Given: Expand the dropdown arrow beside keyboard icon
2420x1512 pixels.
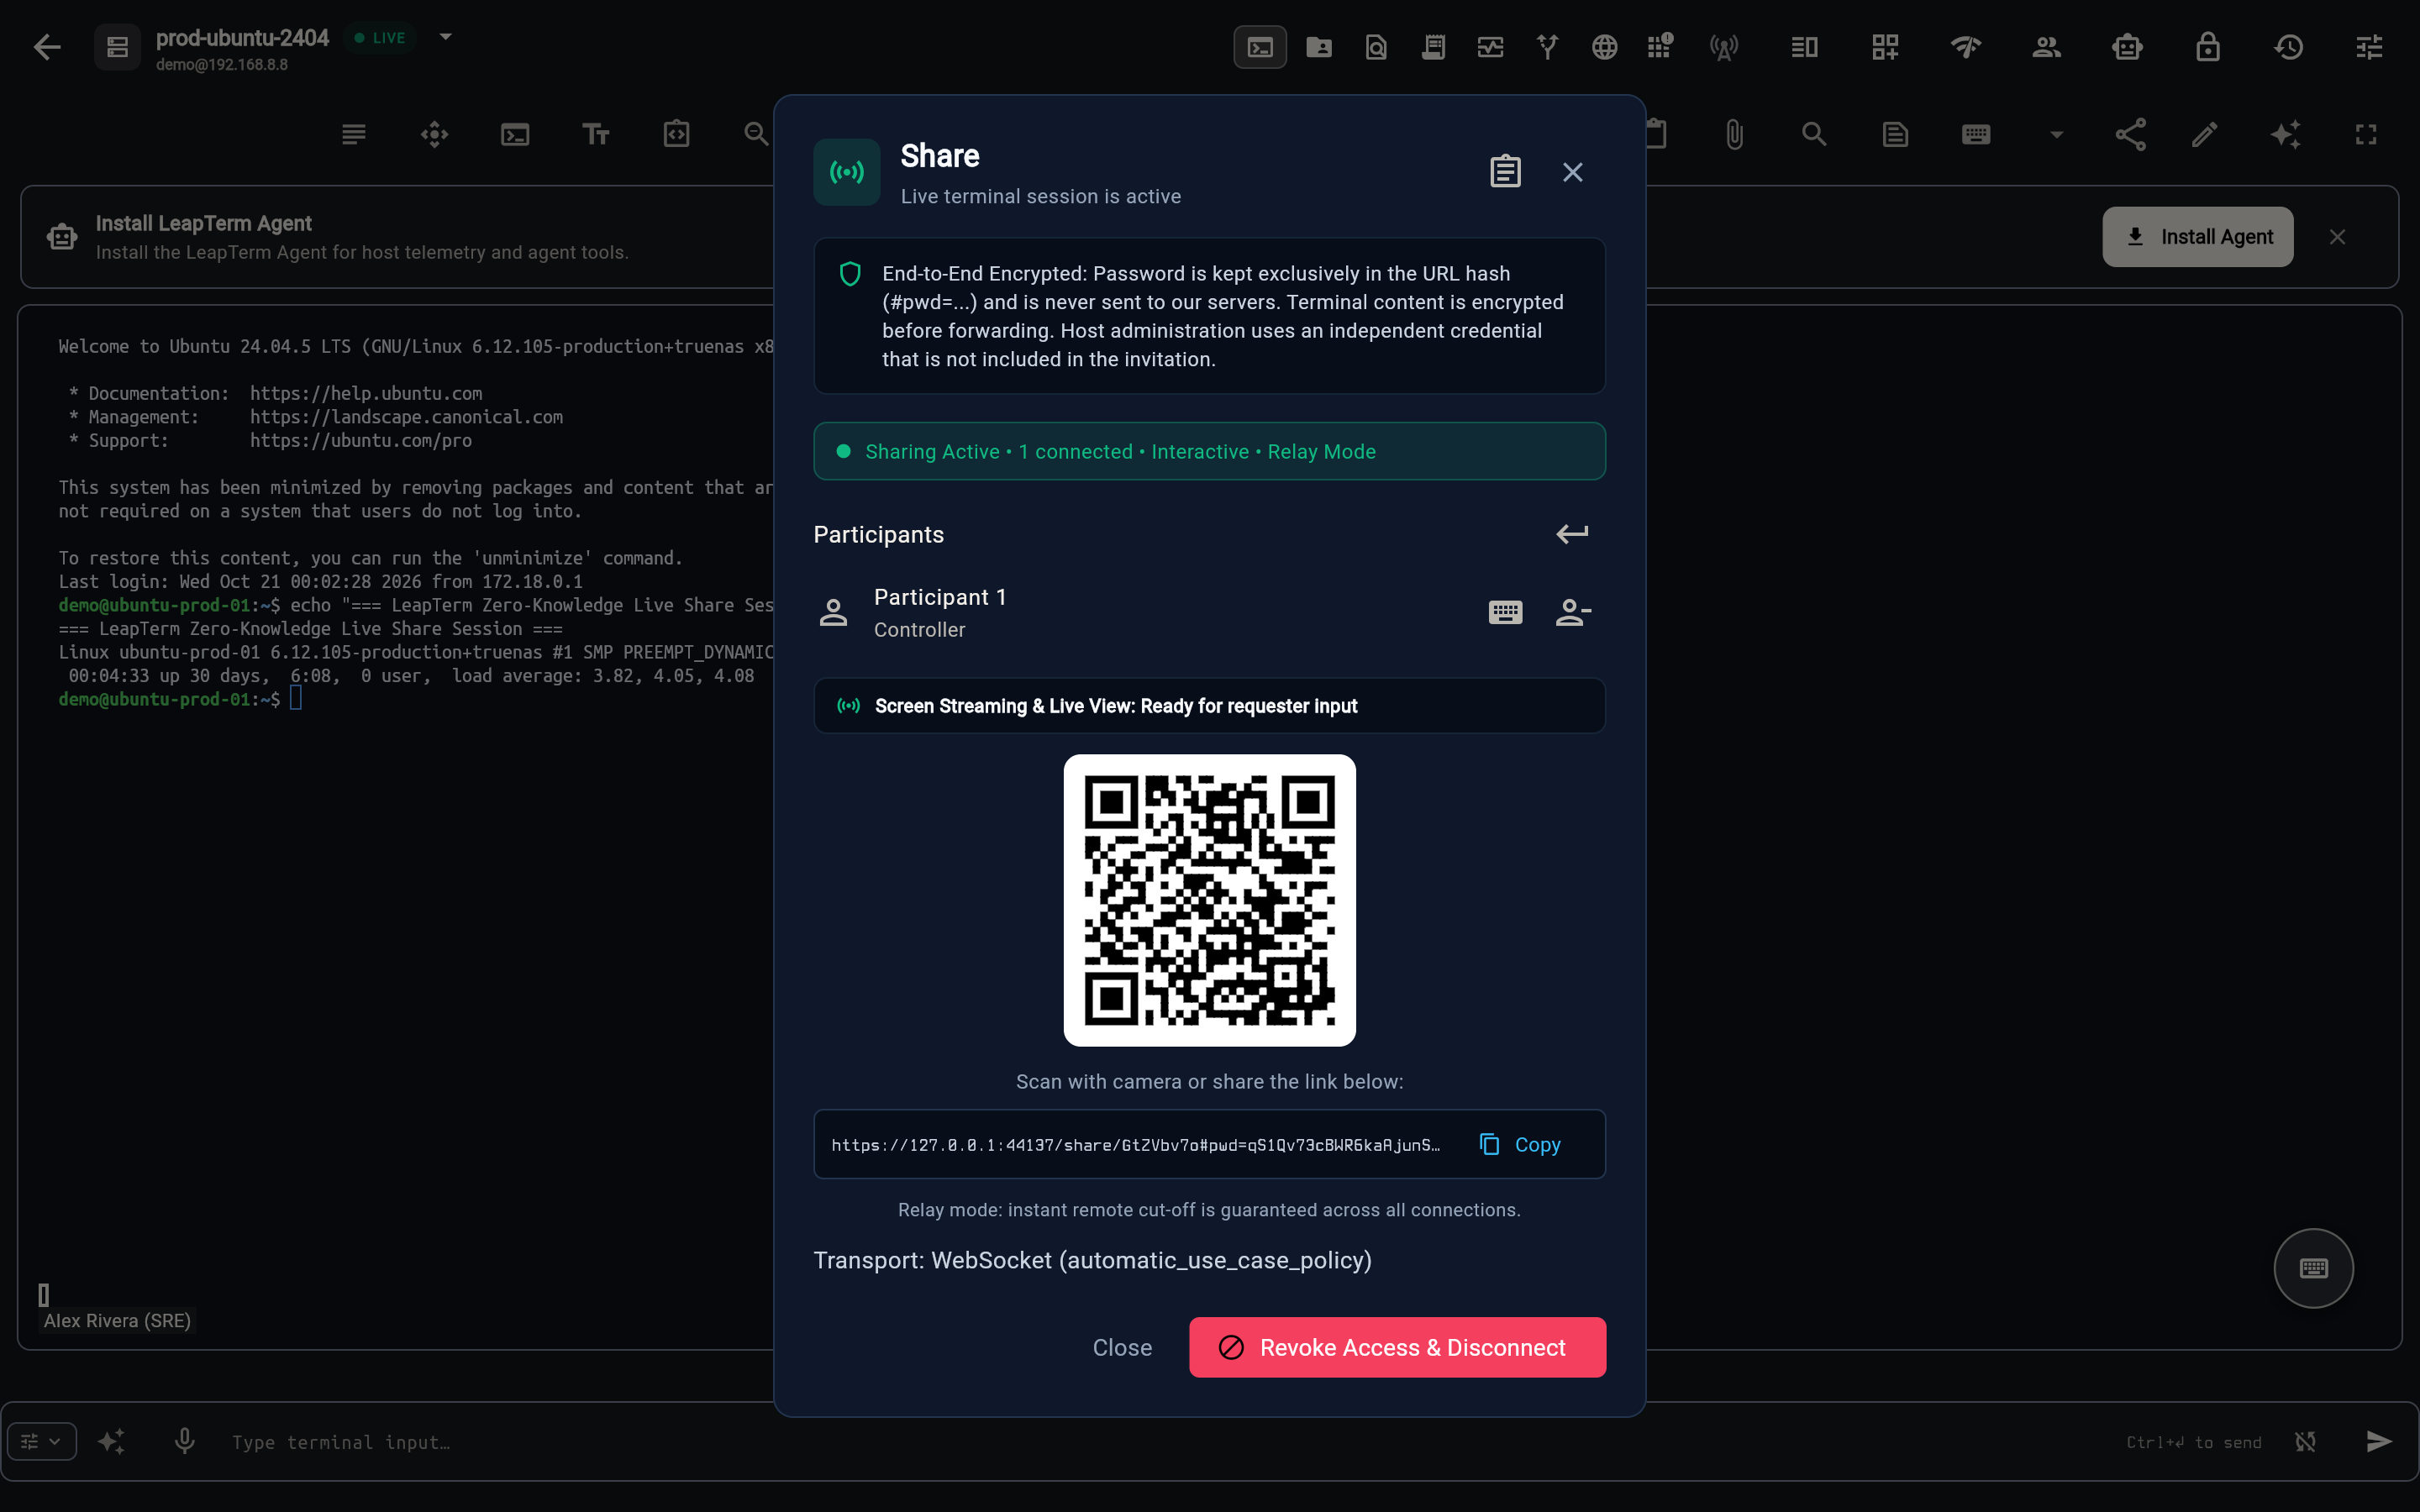Looking at the screenshot, I should 2056,134.
